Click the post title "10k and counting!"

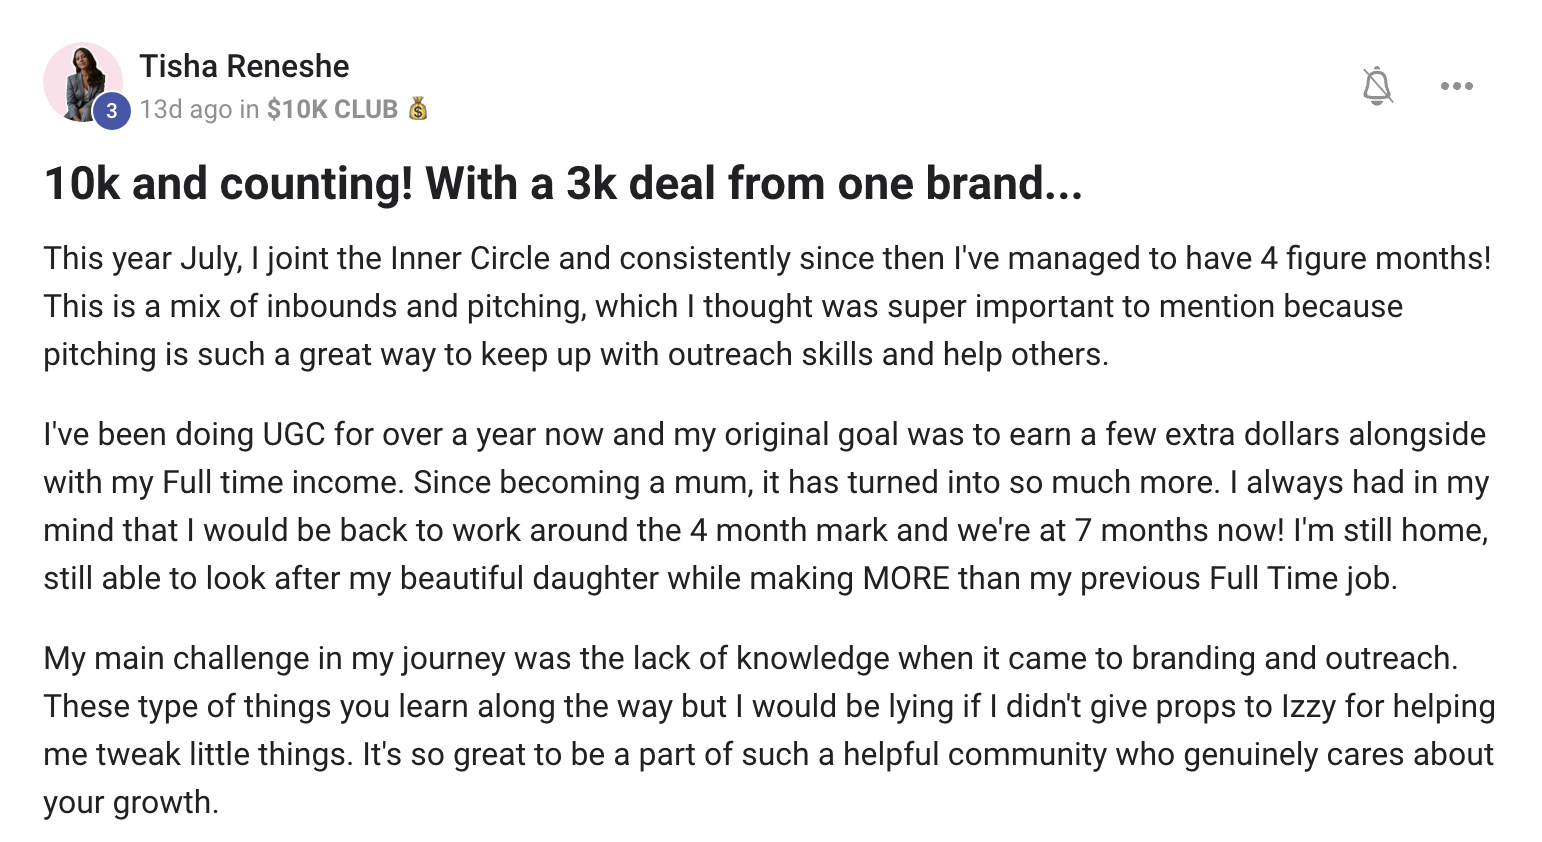[563, 183]
